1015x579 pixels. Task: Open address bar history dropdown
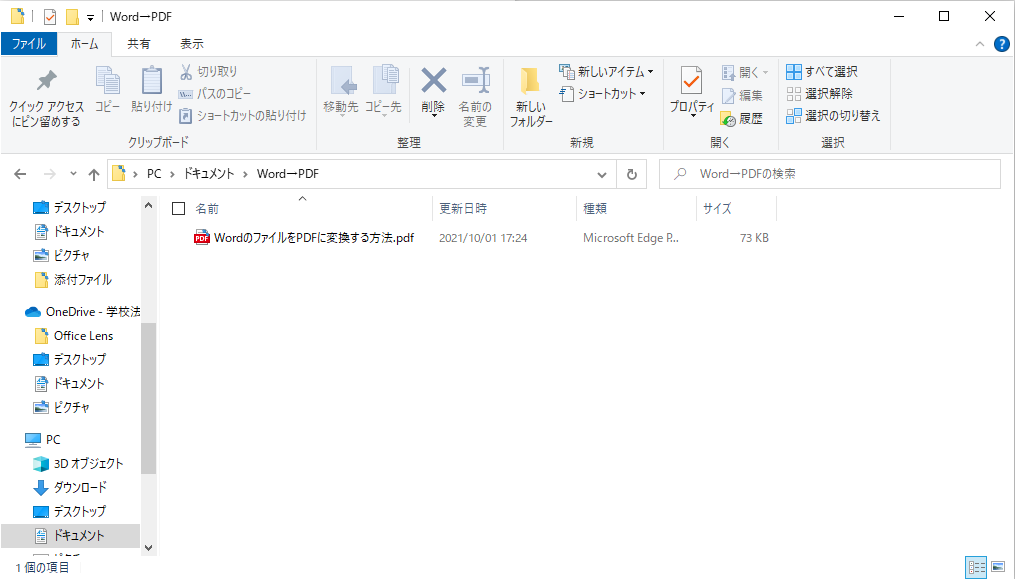[x=602, y=175]
